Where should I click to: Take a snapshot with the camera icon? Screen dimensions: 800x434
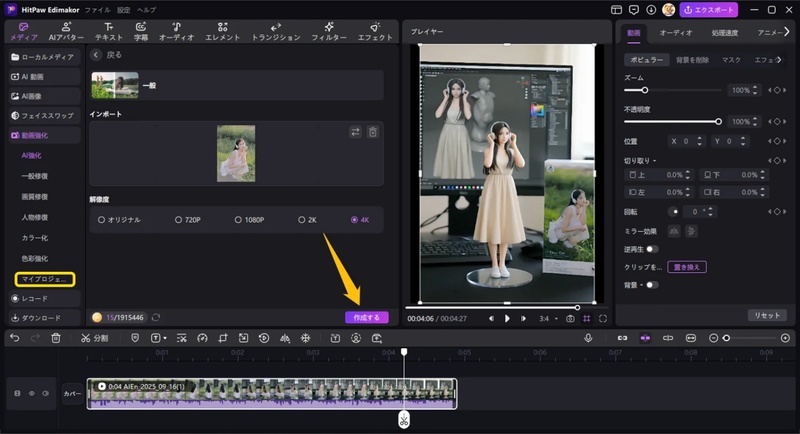click(x=570, y=318)
